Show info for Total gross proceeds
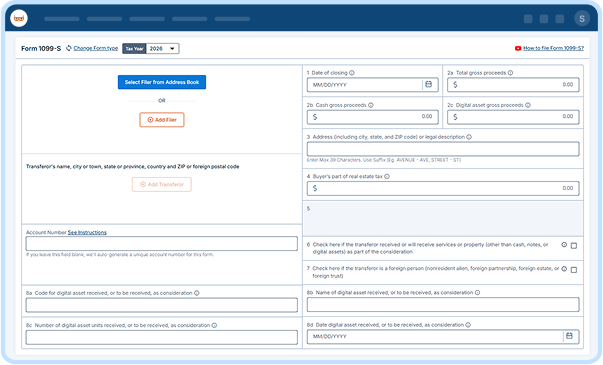 (510, 73)
